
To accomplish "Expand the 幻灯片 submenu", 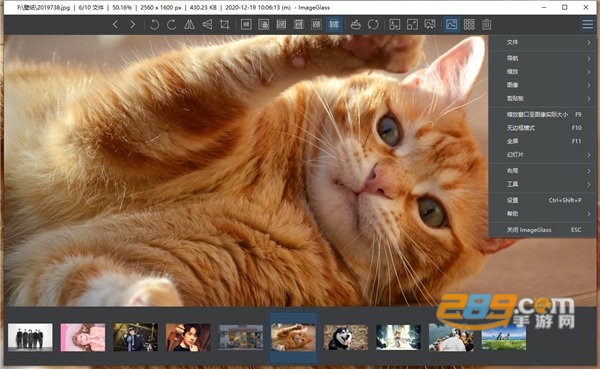I will pos(542,155).
